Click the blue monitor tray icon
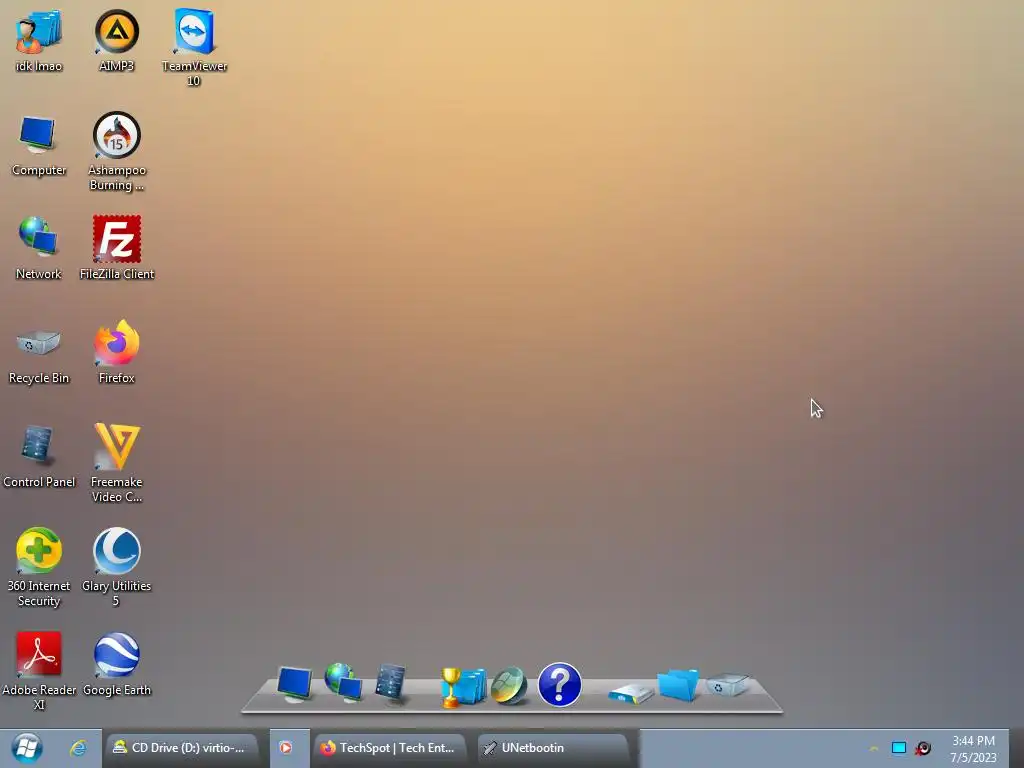 click(899, 748)
